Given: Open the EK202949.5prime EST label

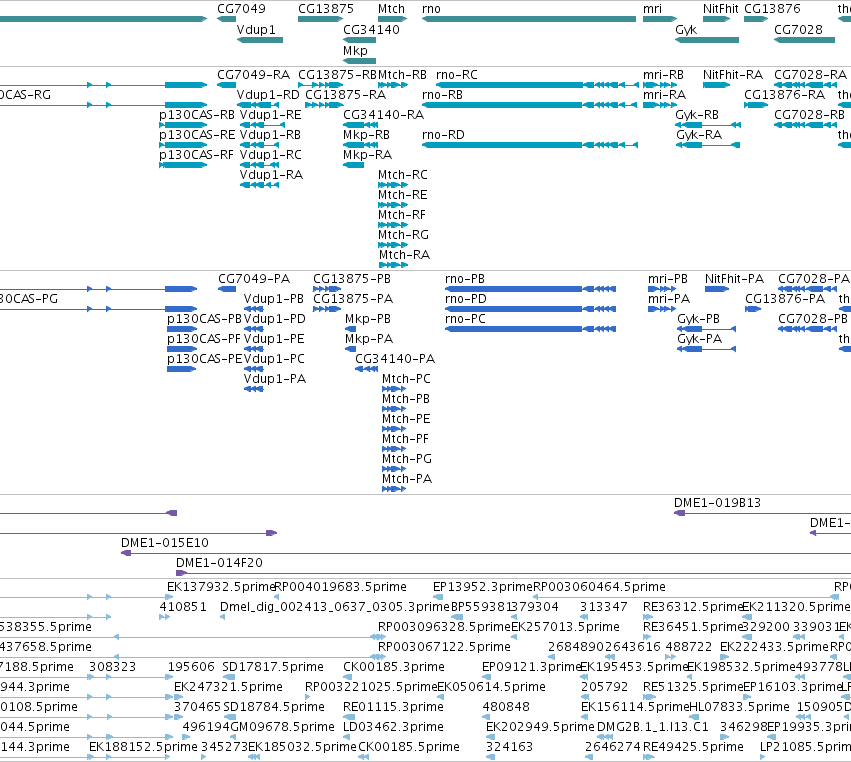Looking at the screenshot, I should coord(540,727).
